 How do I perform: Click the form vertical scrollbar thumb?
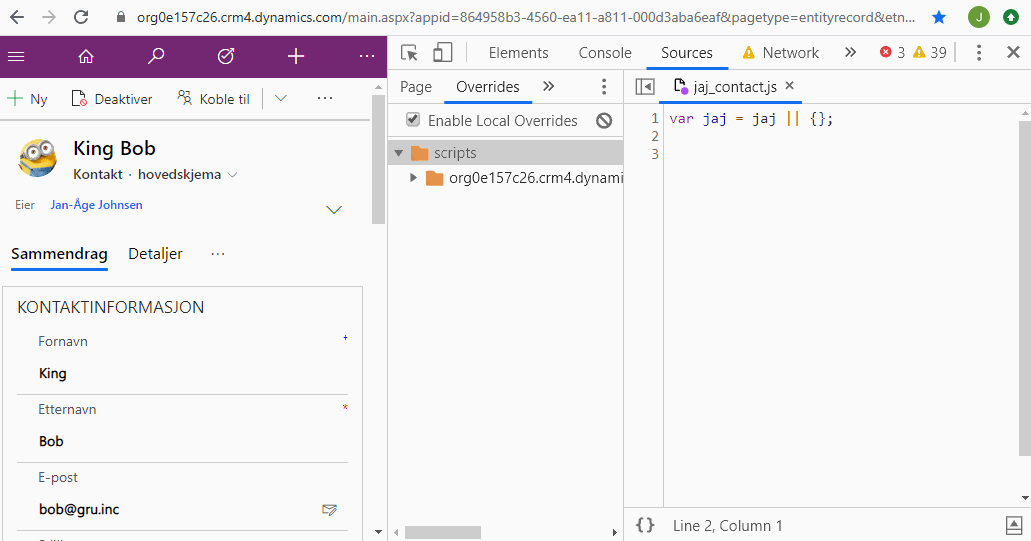click(x=378, y=160)
